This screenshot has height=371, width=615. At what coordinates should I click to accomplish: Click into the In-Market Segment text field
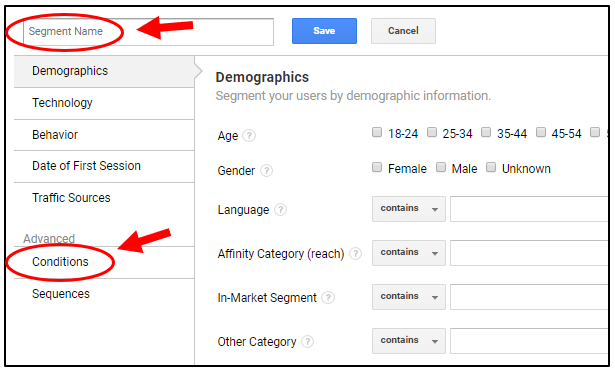[529, 297]
